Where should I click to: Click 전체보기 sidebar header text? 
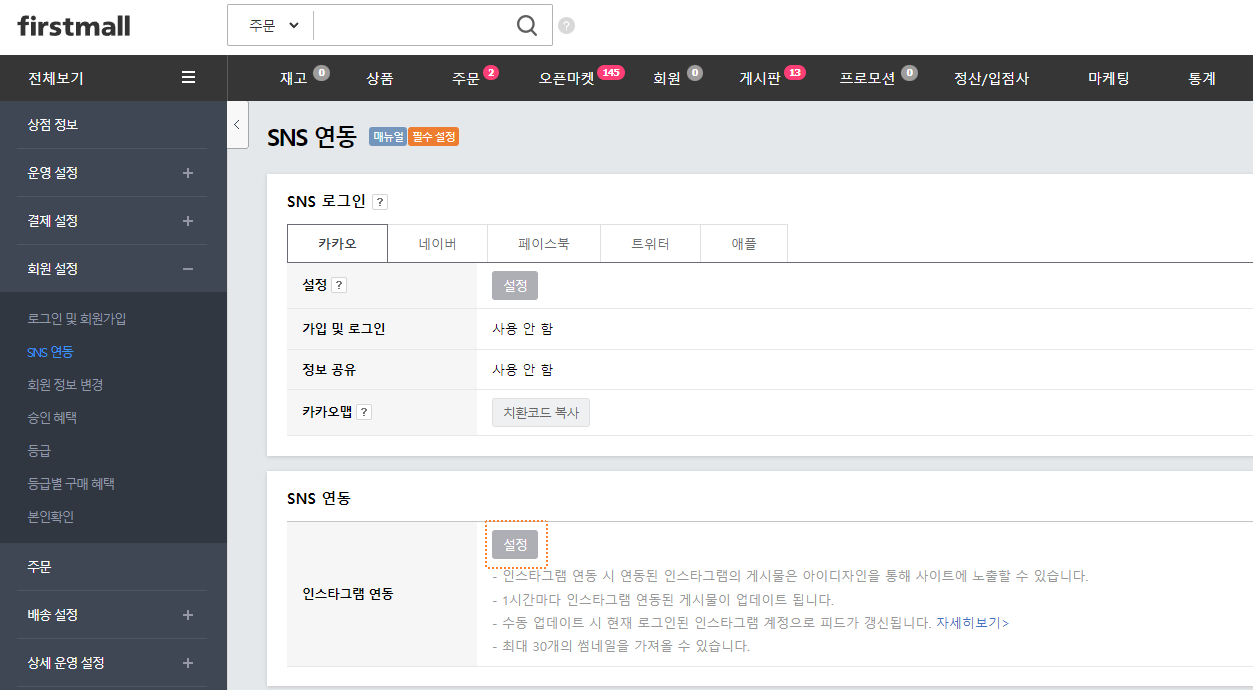[x=56, y=78]
